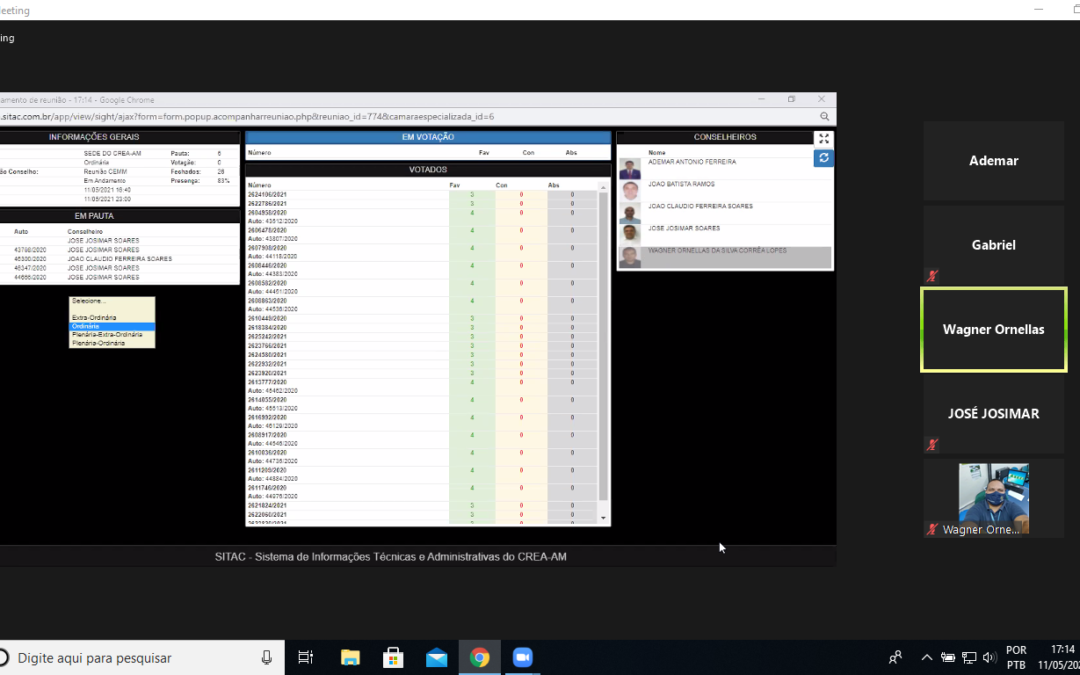Click the Ademar participant tile

[993, 160]
